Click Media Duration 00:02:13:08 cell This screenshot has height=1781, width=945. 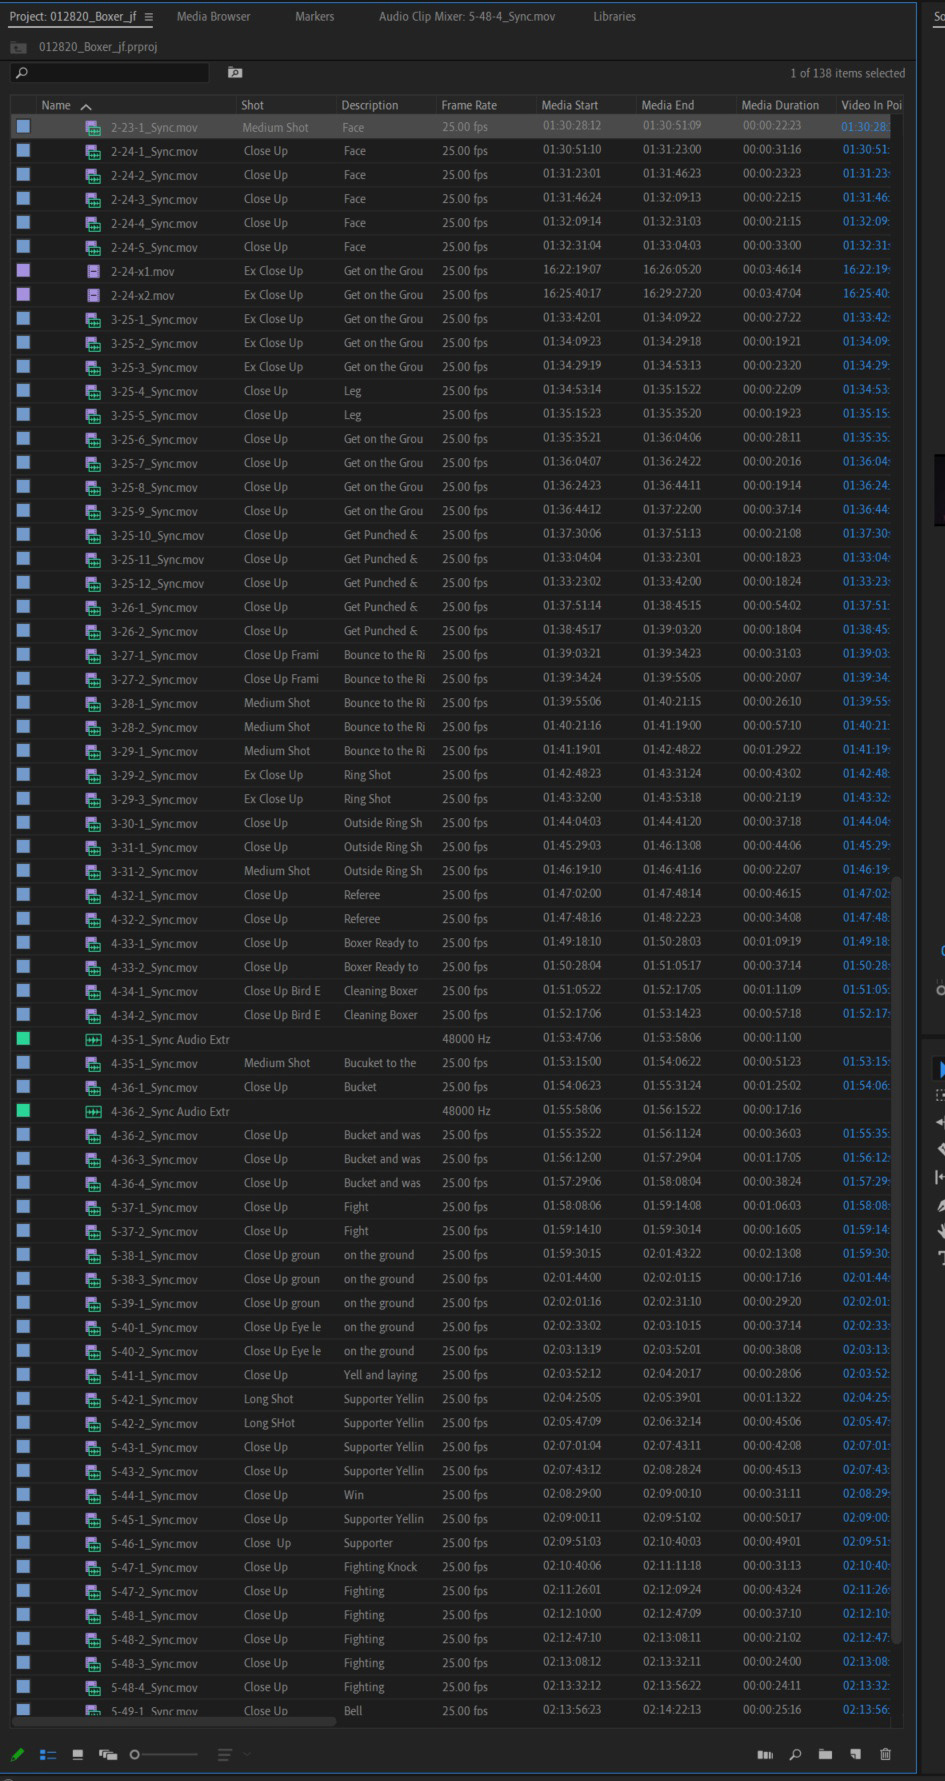pyautogui.click(x=772, y=1255)
